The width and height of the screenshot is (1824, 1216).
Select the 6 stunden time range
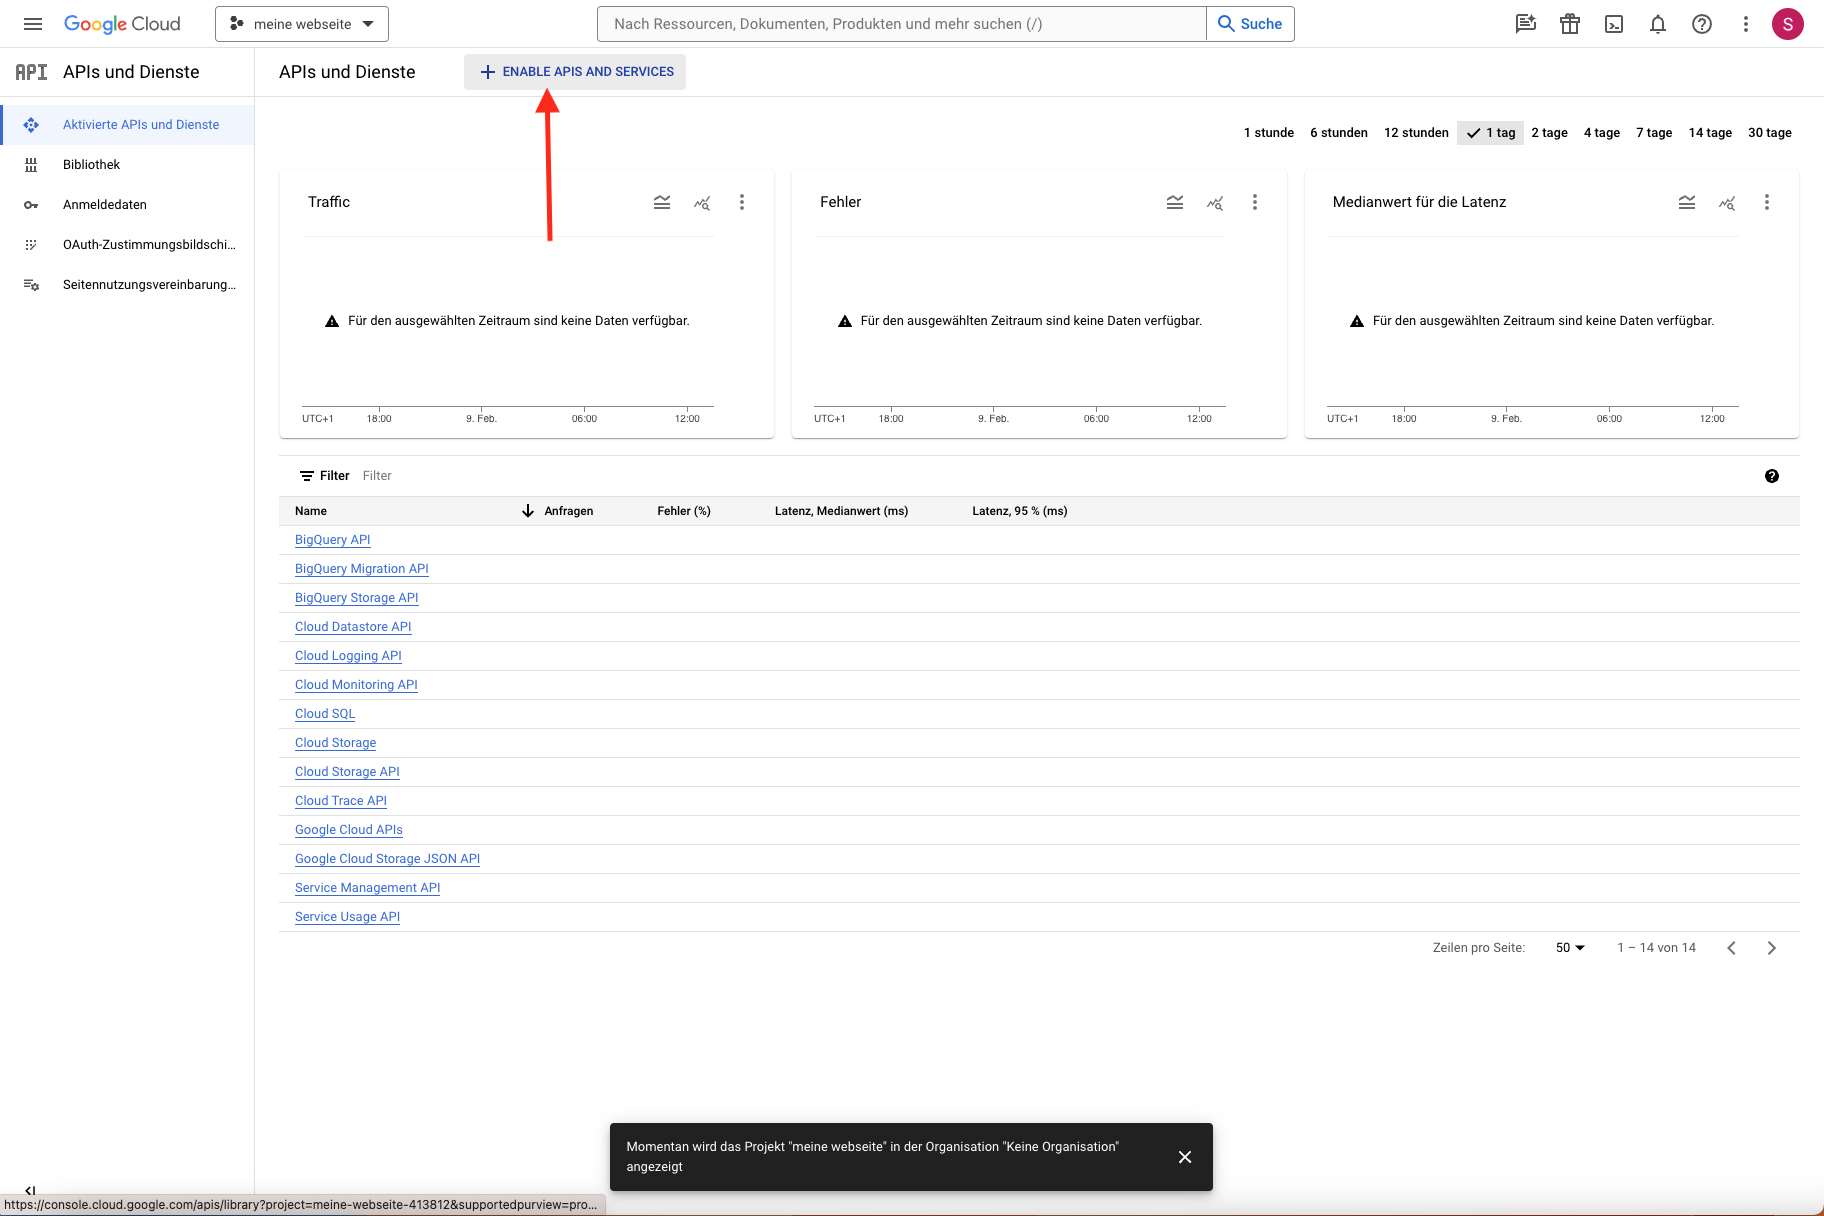click(1339, 133)
